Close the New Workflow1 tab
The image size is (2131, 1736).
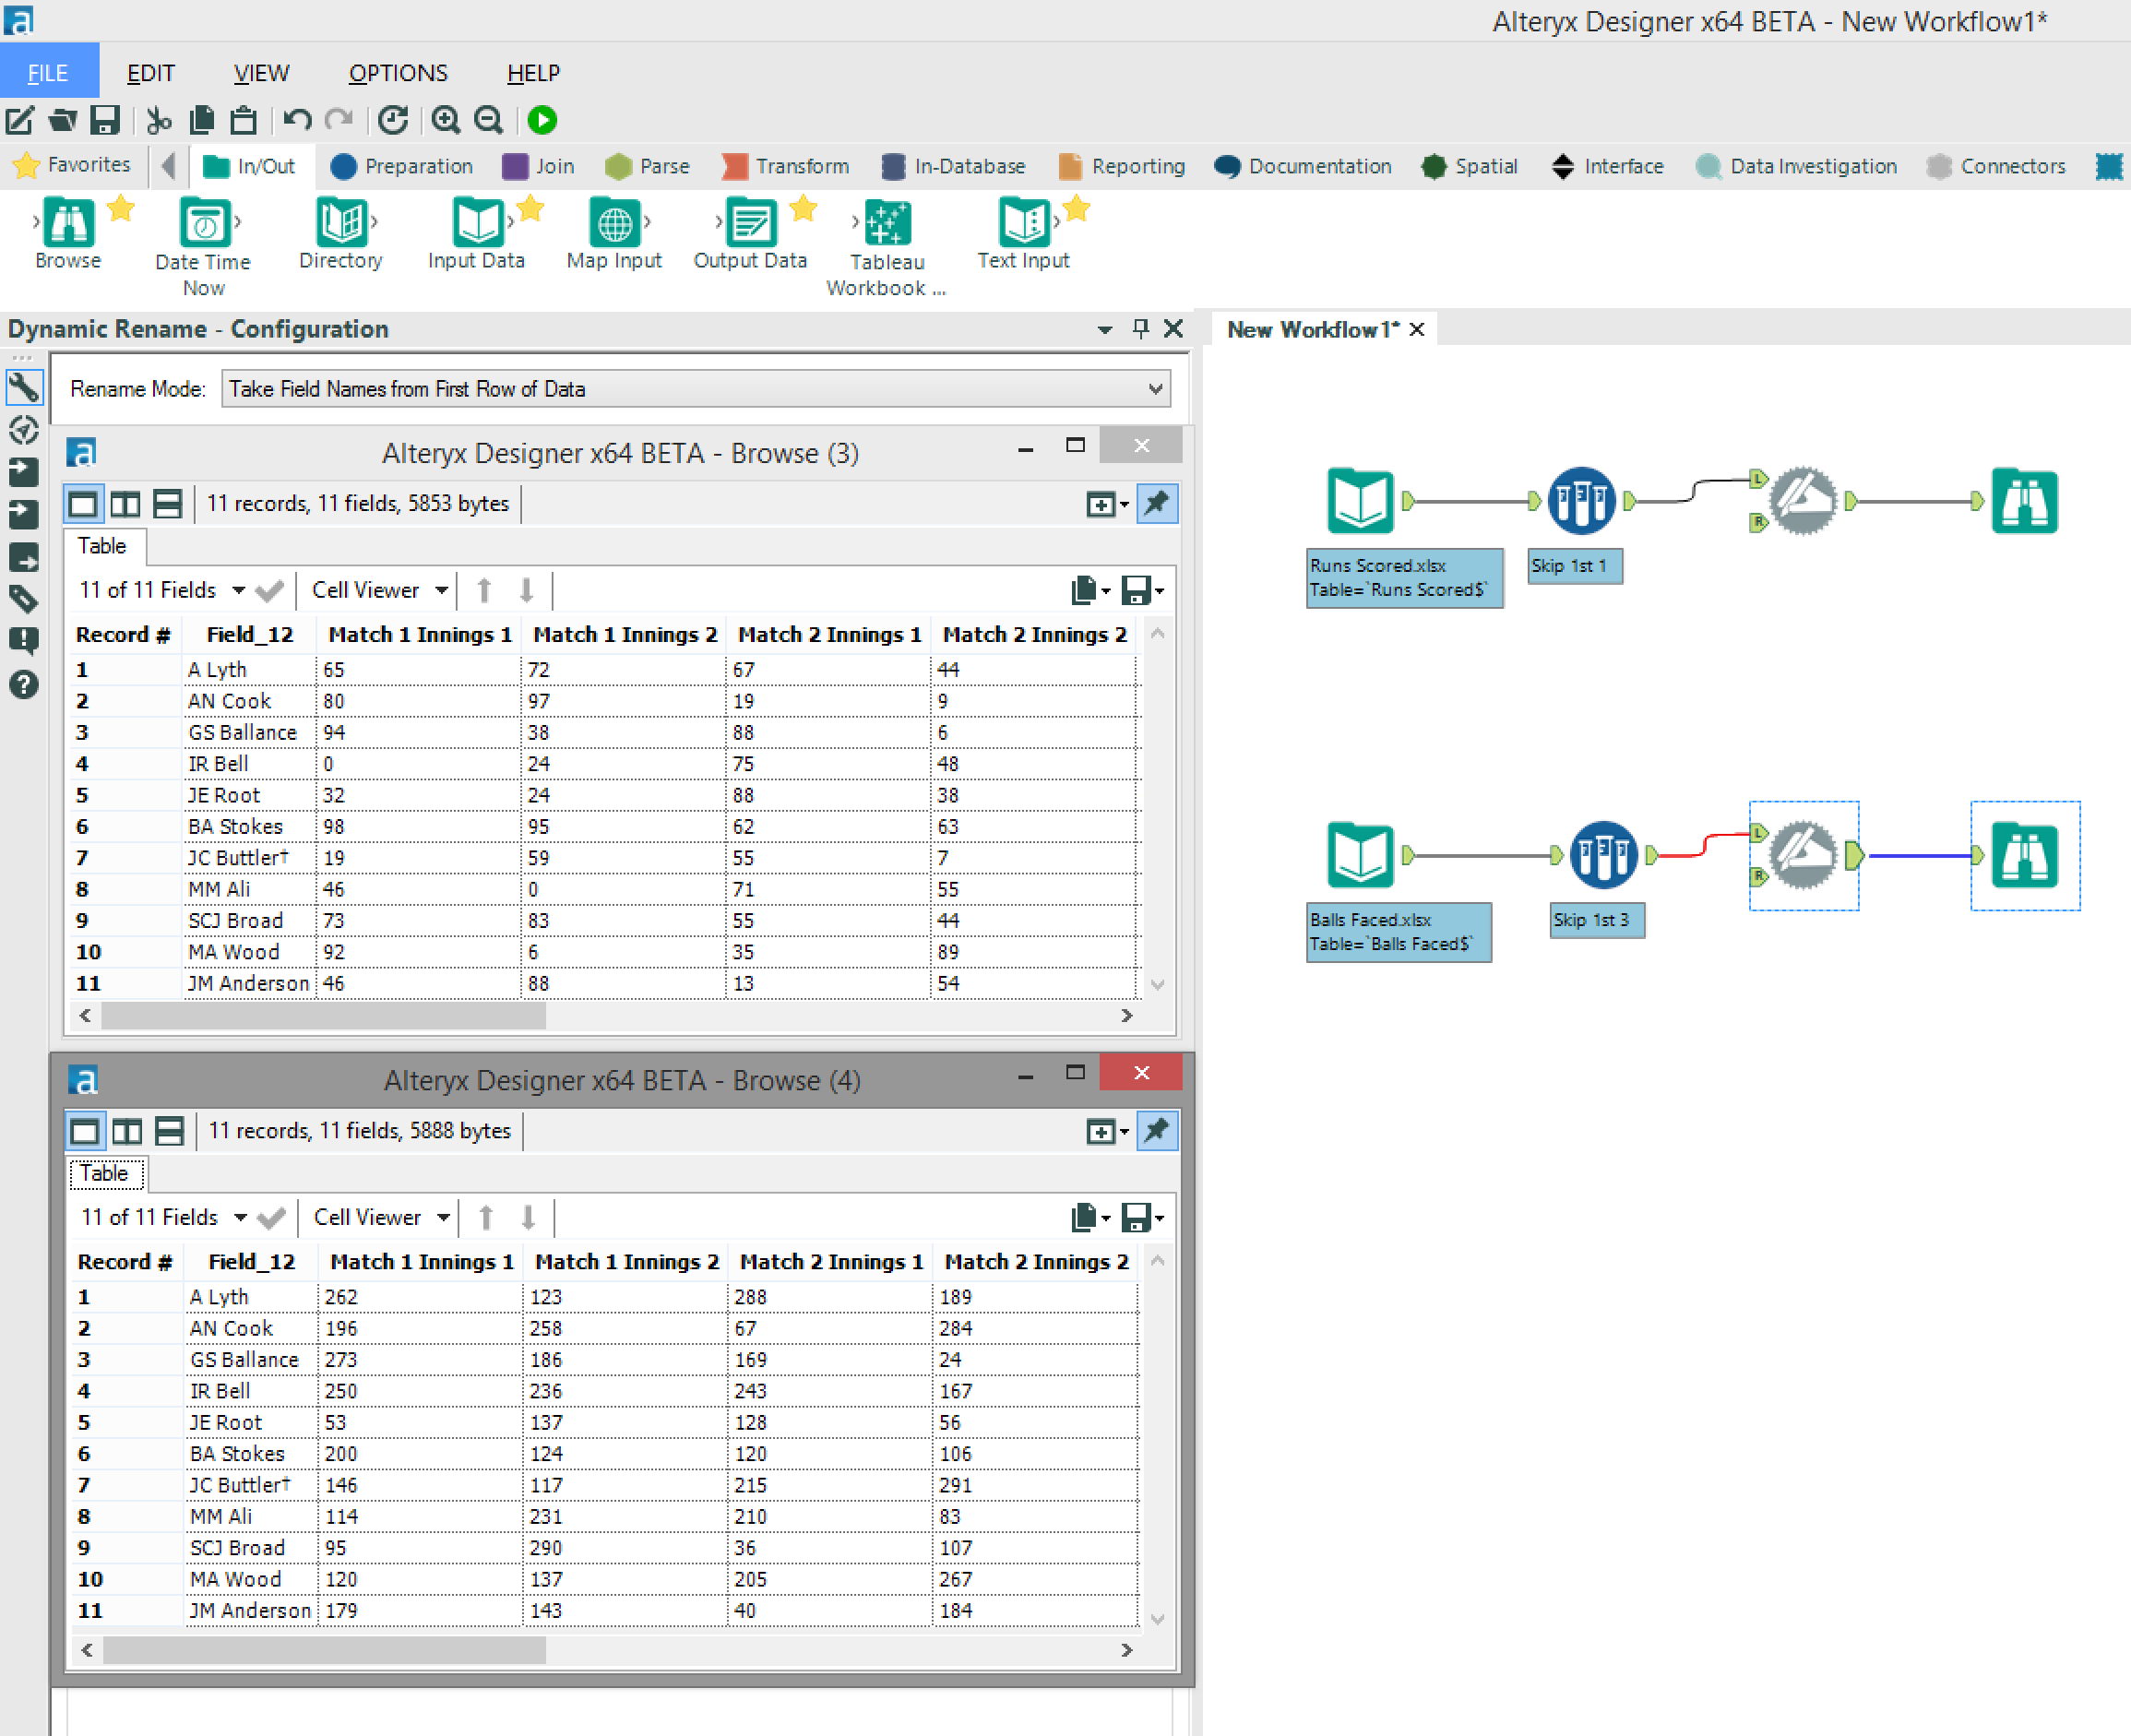pos(1416,329)
